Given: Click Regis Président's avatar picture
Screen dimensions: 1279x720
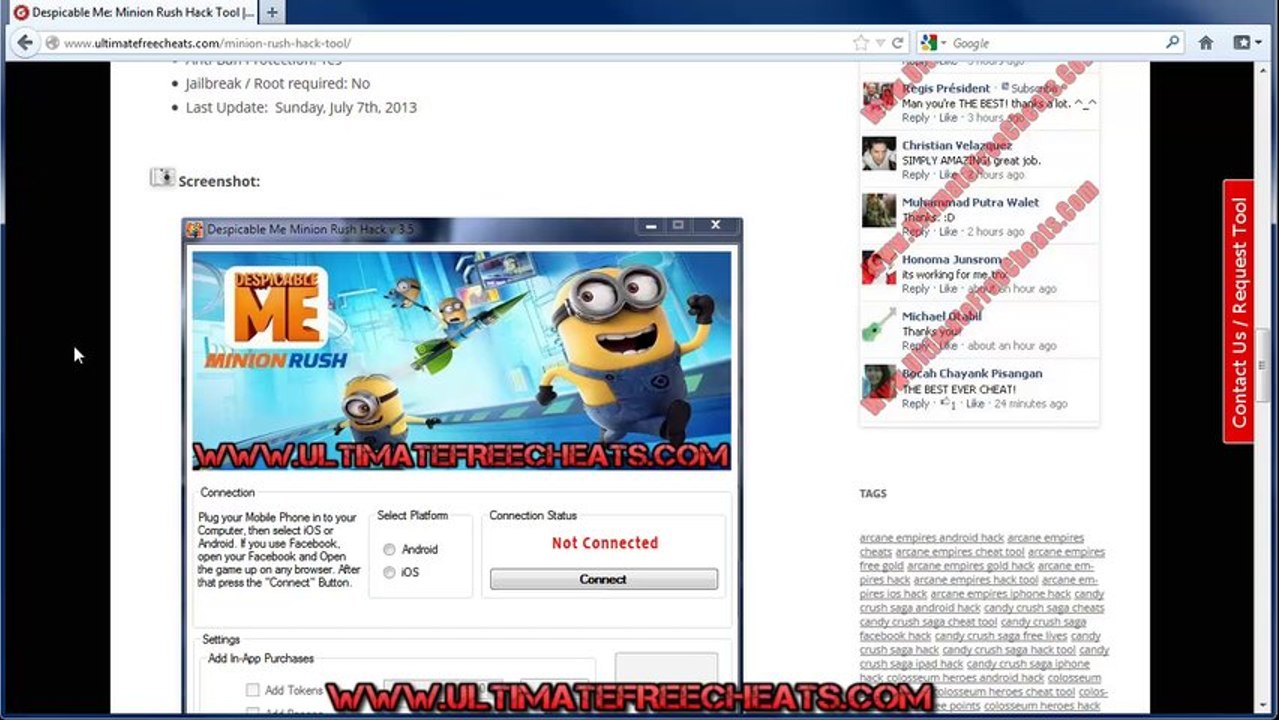Looking at the screenshot, I should 880,98.
